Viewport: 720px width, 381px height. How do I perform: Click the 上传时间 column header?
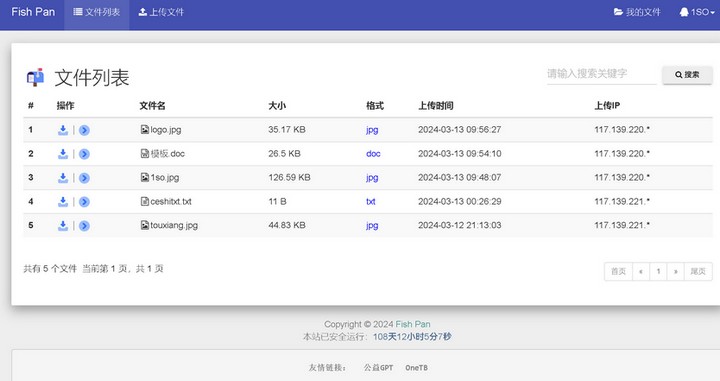tap(436, 106)
